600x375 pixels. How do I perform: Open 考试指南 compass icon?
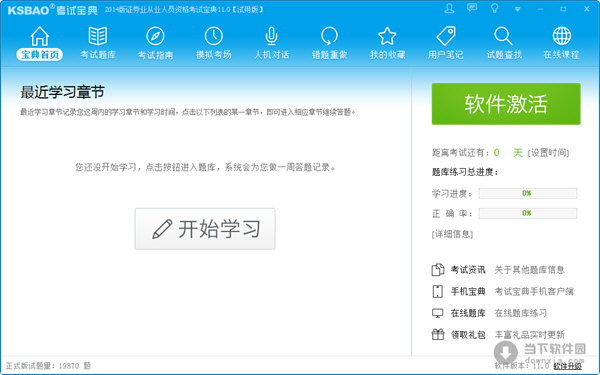click(x=155, y=36)
